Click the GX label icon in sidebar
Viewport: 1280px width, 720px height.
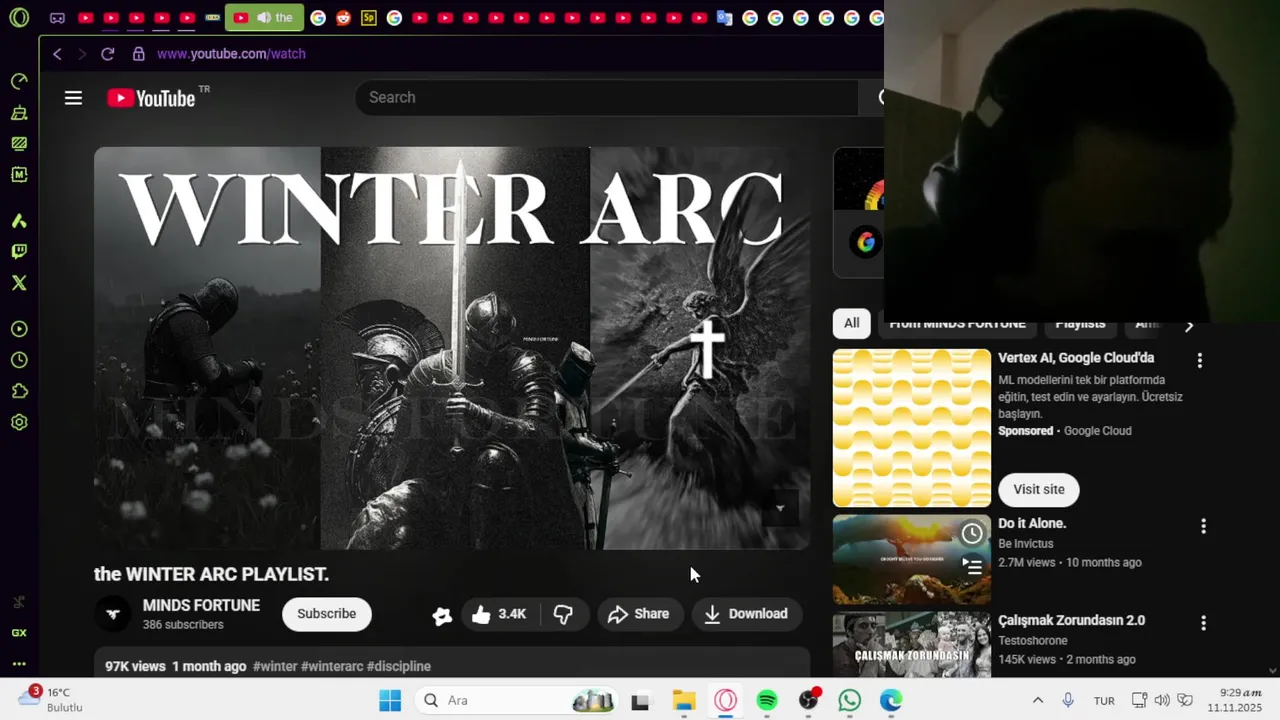[x=19, y=633]
